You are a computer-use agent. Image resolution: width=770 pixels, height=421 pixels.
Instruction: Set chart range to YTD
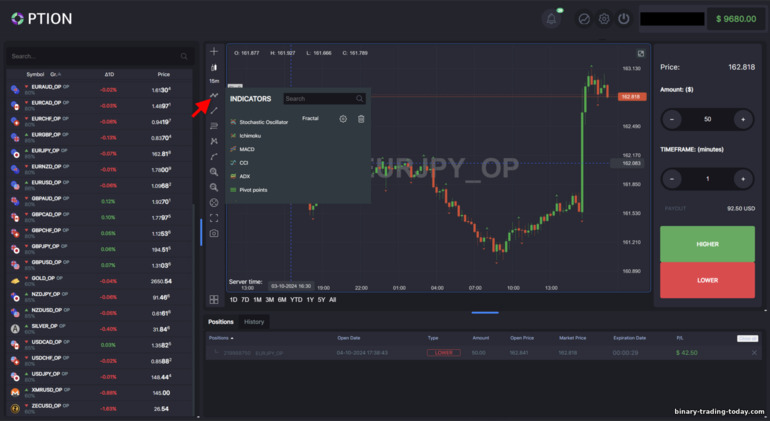296,300
